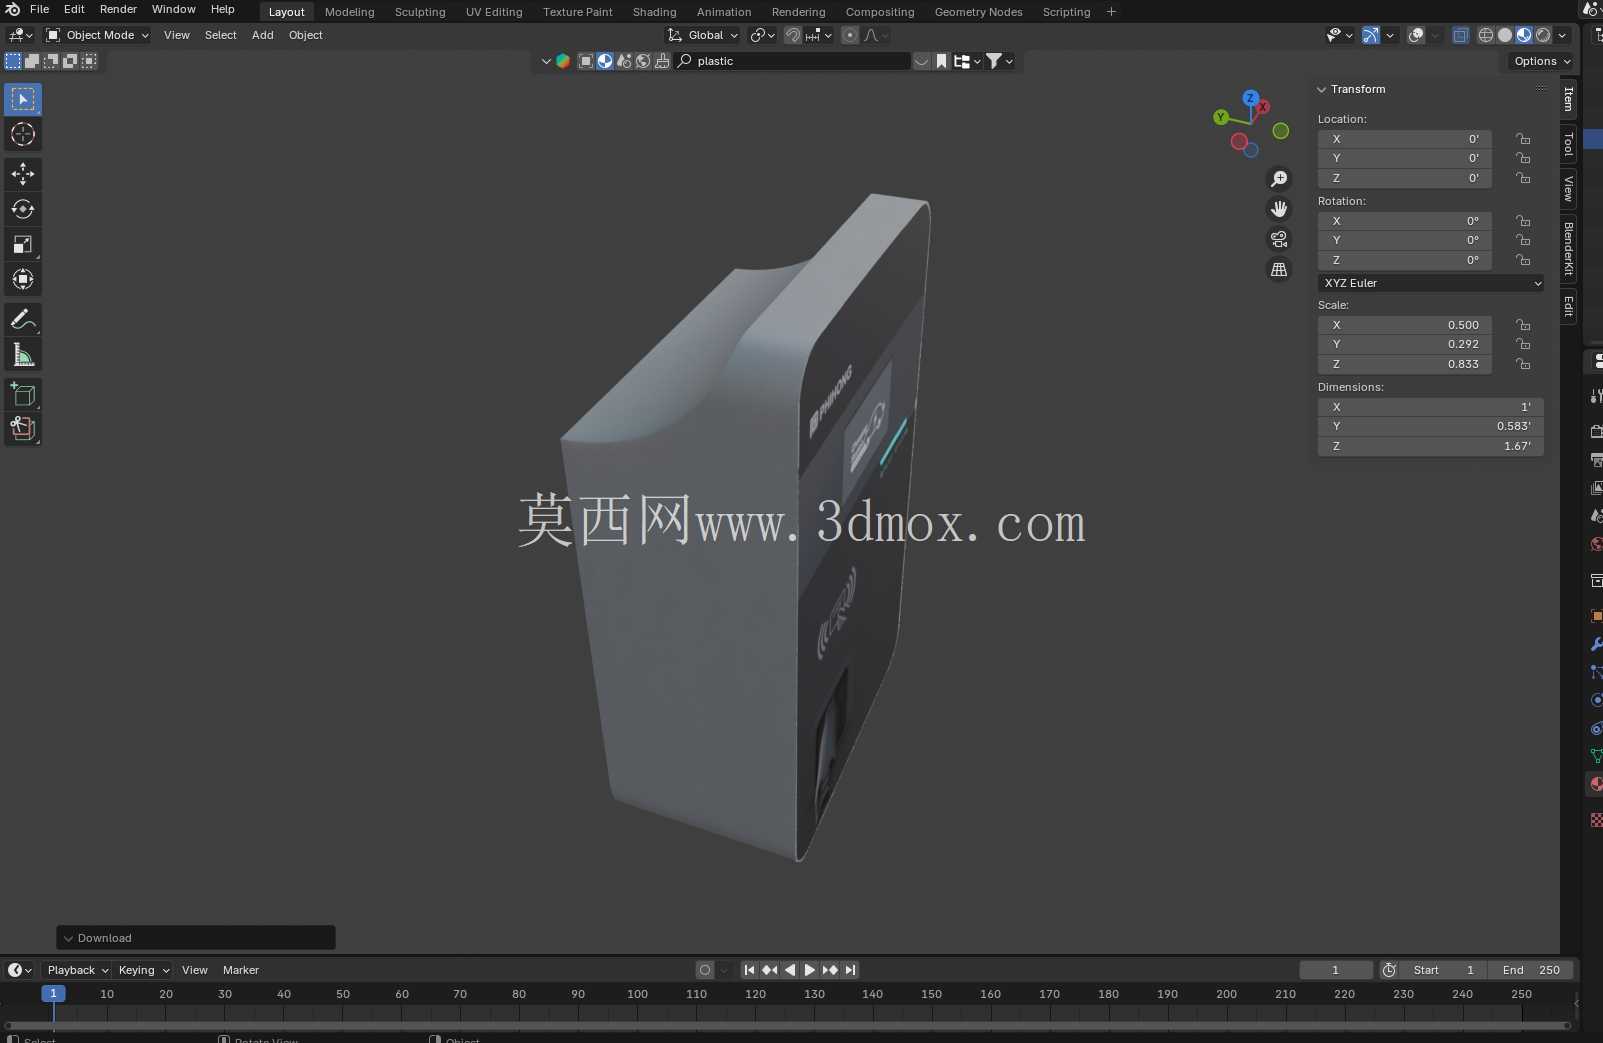The width and height of the screenshot is (1603, 1043).
Task: Switch to solid viewport shading
Action: pyautogui.click(x=1505, y=35)
